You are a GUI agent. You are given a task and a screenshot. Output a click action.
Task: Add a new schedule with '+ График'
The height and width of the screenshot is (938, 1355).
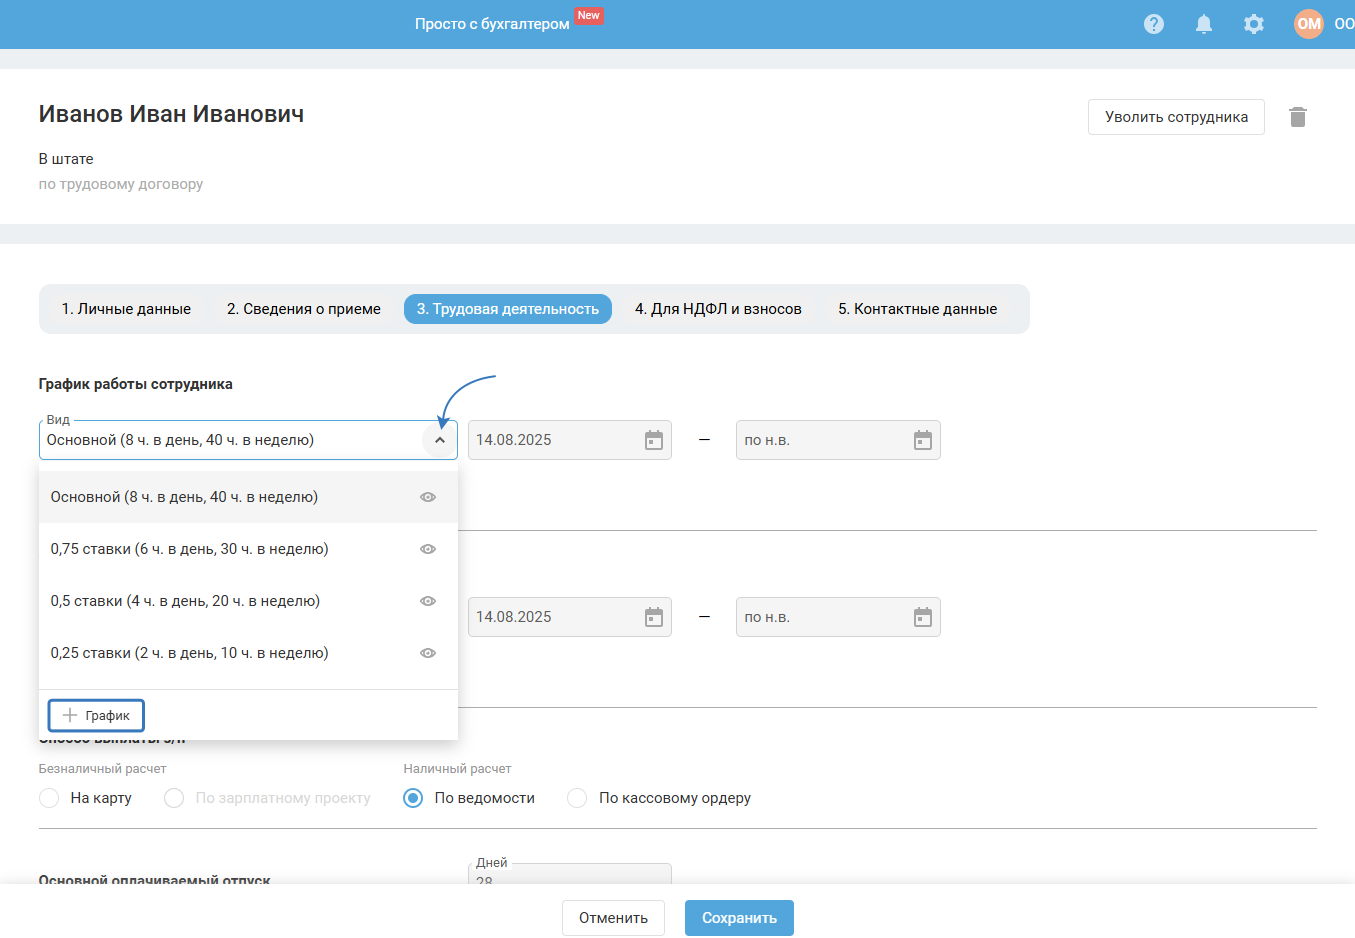coord(96,716)
